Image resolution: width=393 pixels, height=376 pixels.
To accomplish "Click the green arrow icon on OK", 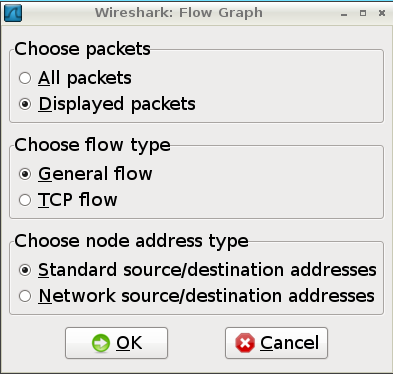I will point(101,343).
